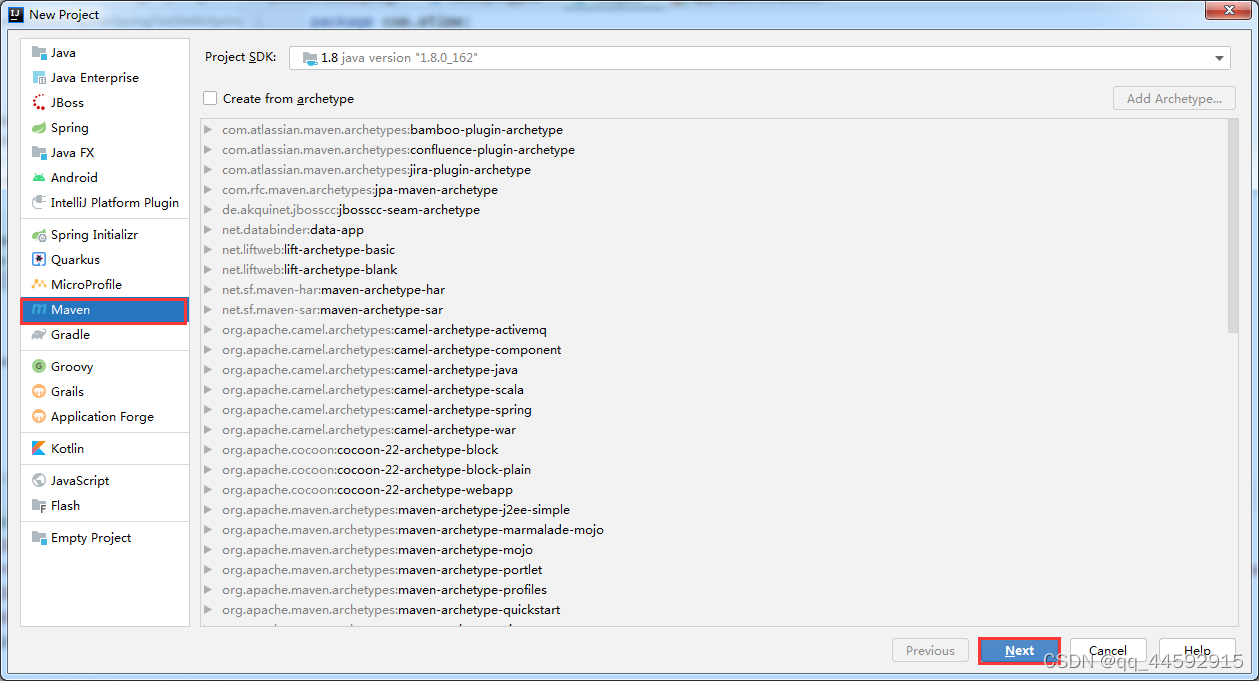Choose Gradle project type label
1259x681 pixels.
click(x=71, y=335)
